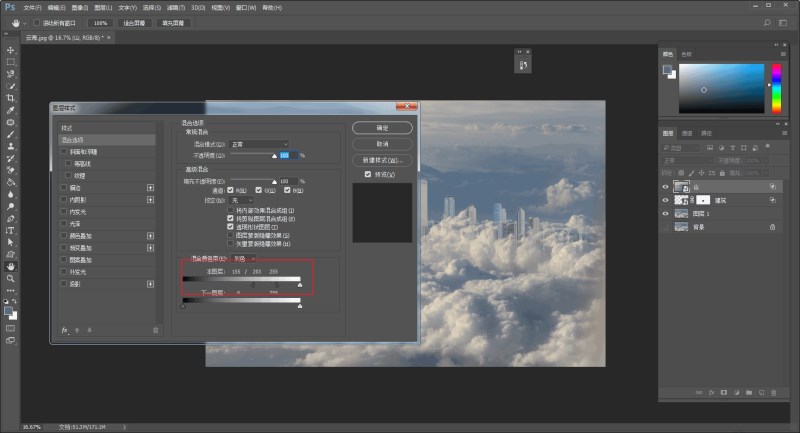
Task: Open the 混合模式 blend mode dropdown
Action: (x=259, y=144)
